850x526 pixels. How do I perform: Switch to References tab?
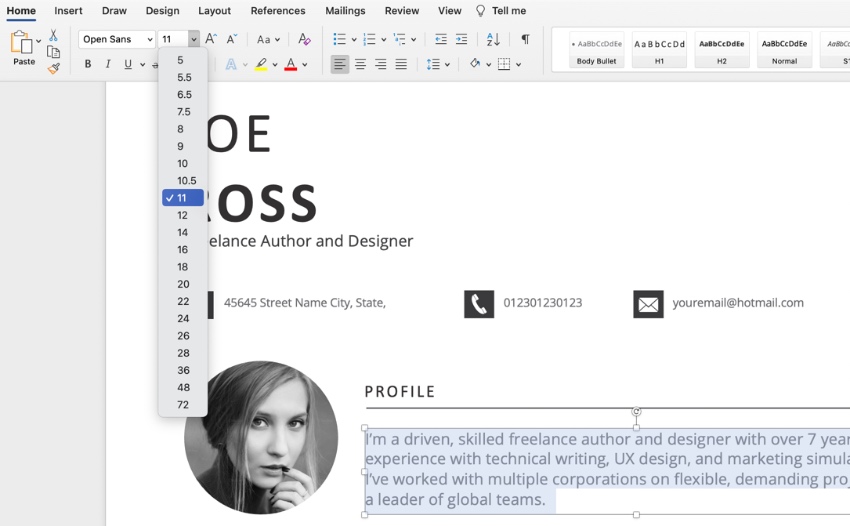(278, 11)
